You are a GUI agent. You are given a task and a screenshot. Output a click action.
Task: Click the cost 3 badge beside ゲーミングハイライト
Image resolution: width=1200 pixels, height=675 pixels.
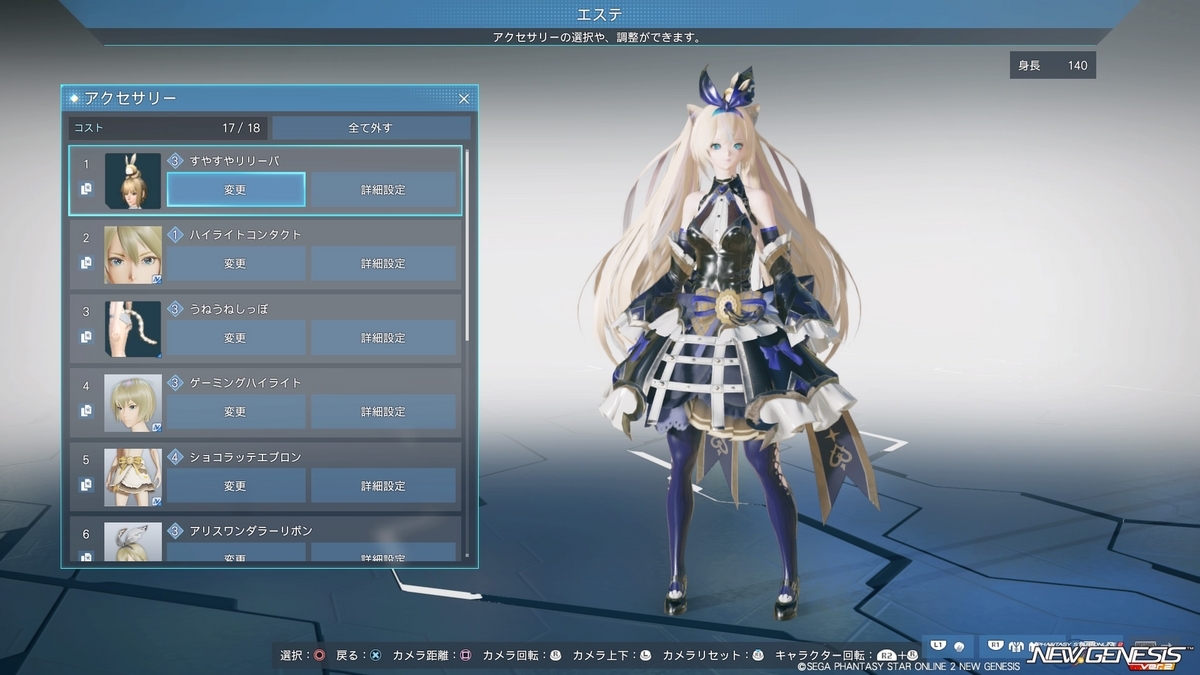coord(175,383)
